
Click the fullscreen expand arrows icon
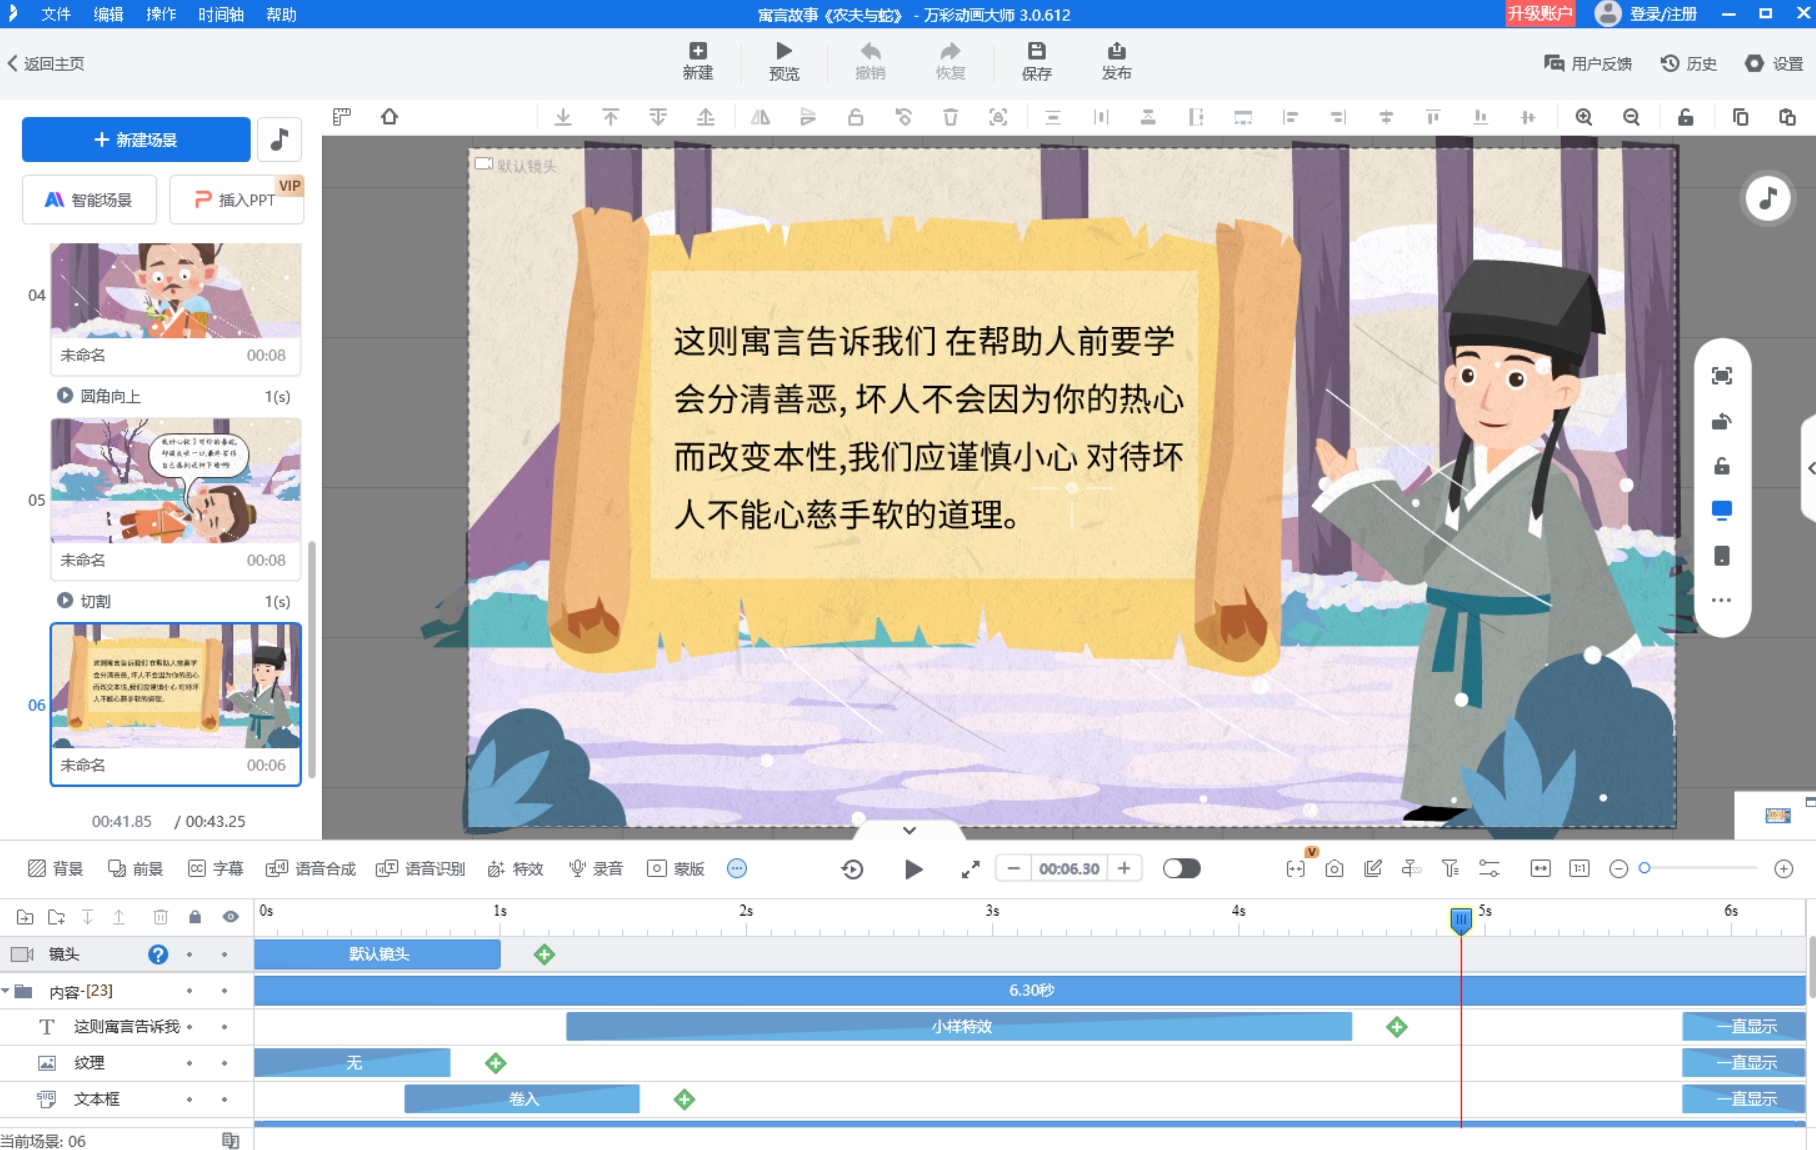pyautogui.click(x=970, y=869)
